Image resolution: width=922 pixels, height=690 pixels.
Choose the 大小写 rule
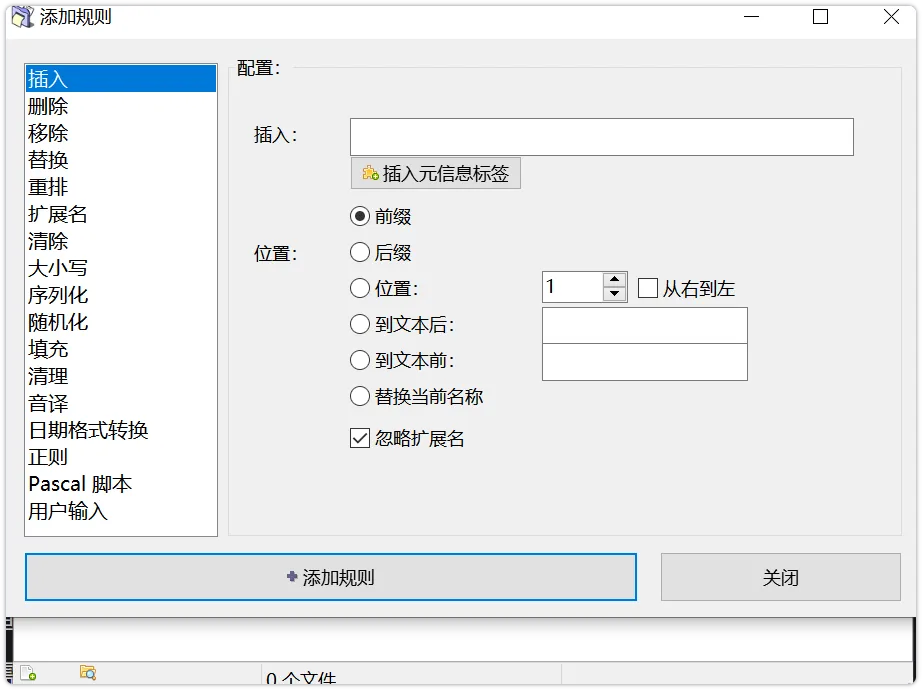coord(121,268)
